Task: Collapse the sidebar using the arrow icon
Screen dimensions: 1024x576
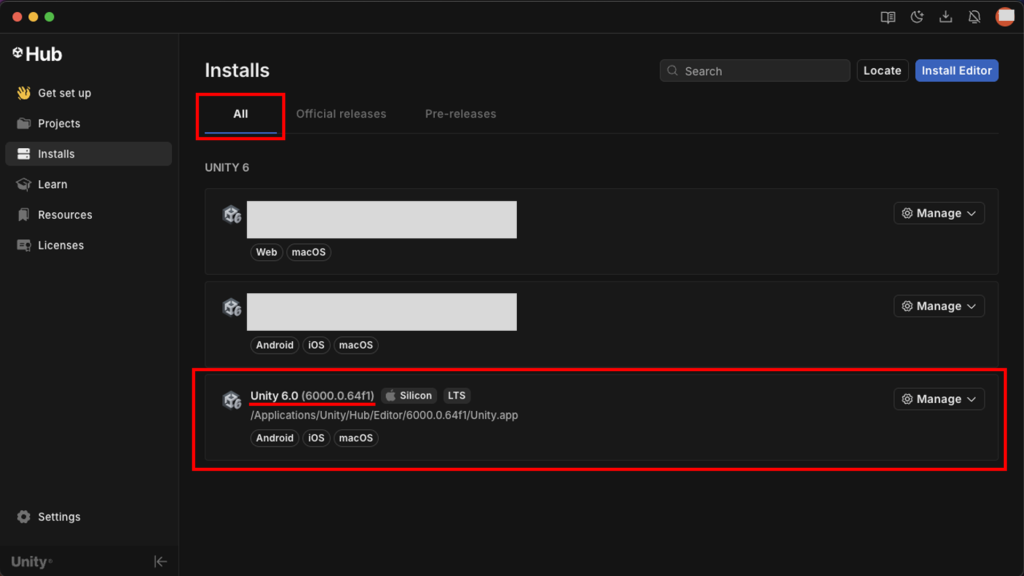Action: 160,561
